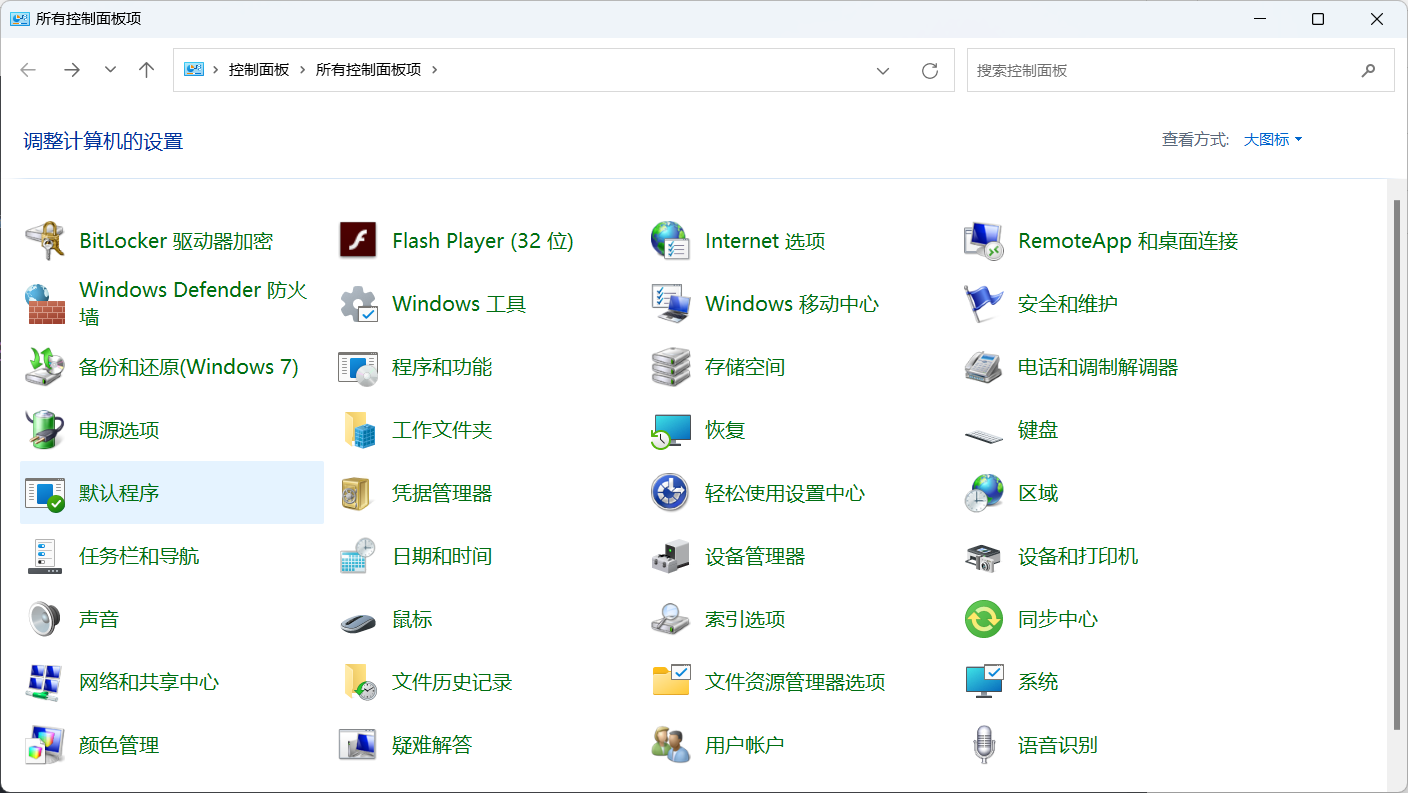Open the 任务栏和导航 icon
Viewport: 1408px width, 793px height.
[45, 556]
